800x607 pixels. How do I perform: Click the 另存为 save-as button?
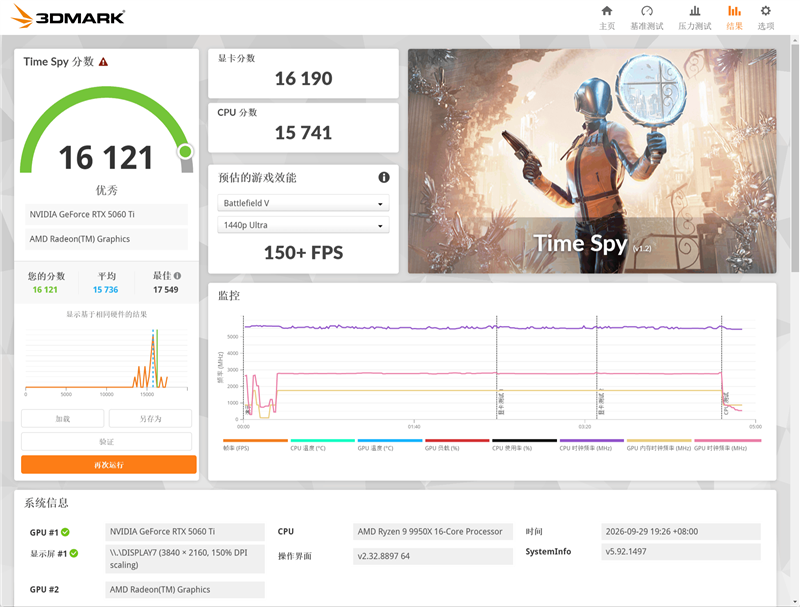pyautogui.click(x=151, y=419)
